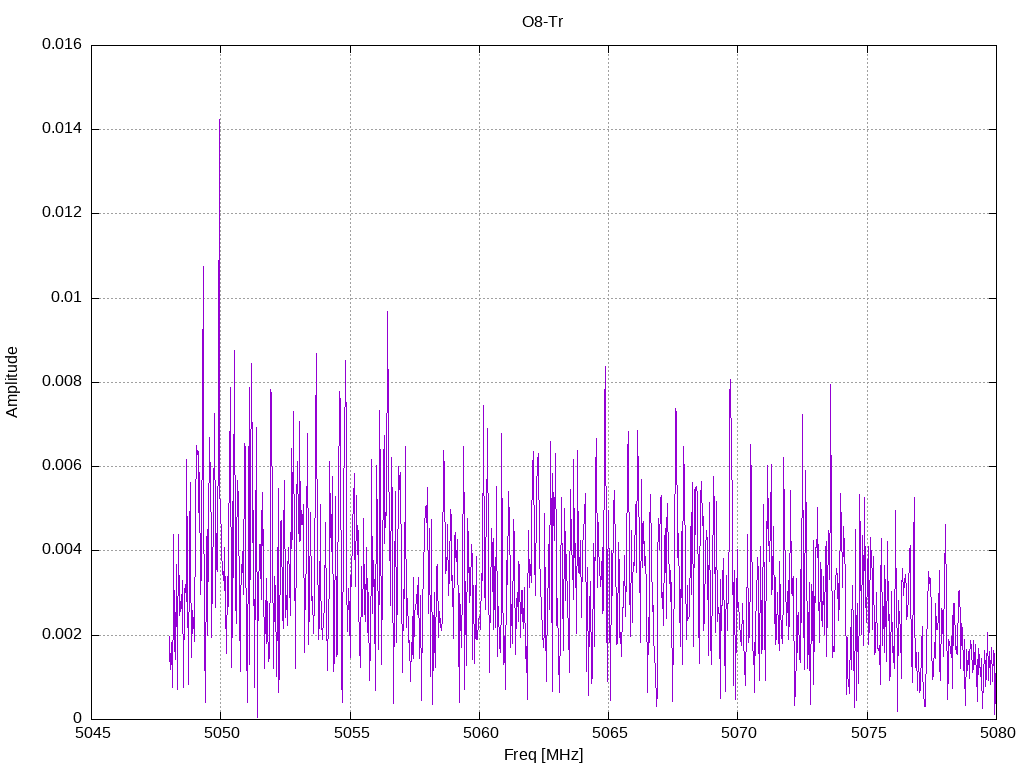Click the 5065 x-axis tick label

pyautogui.click(x=608, y=734)
